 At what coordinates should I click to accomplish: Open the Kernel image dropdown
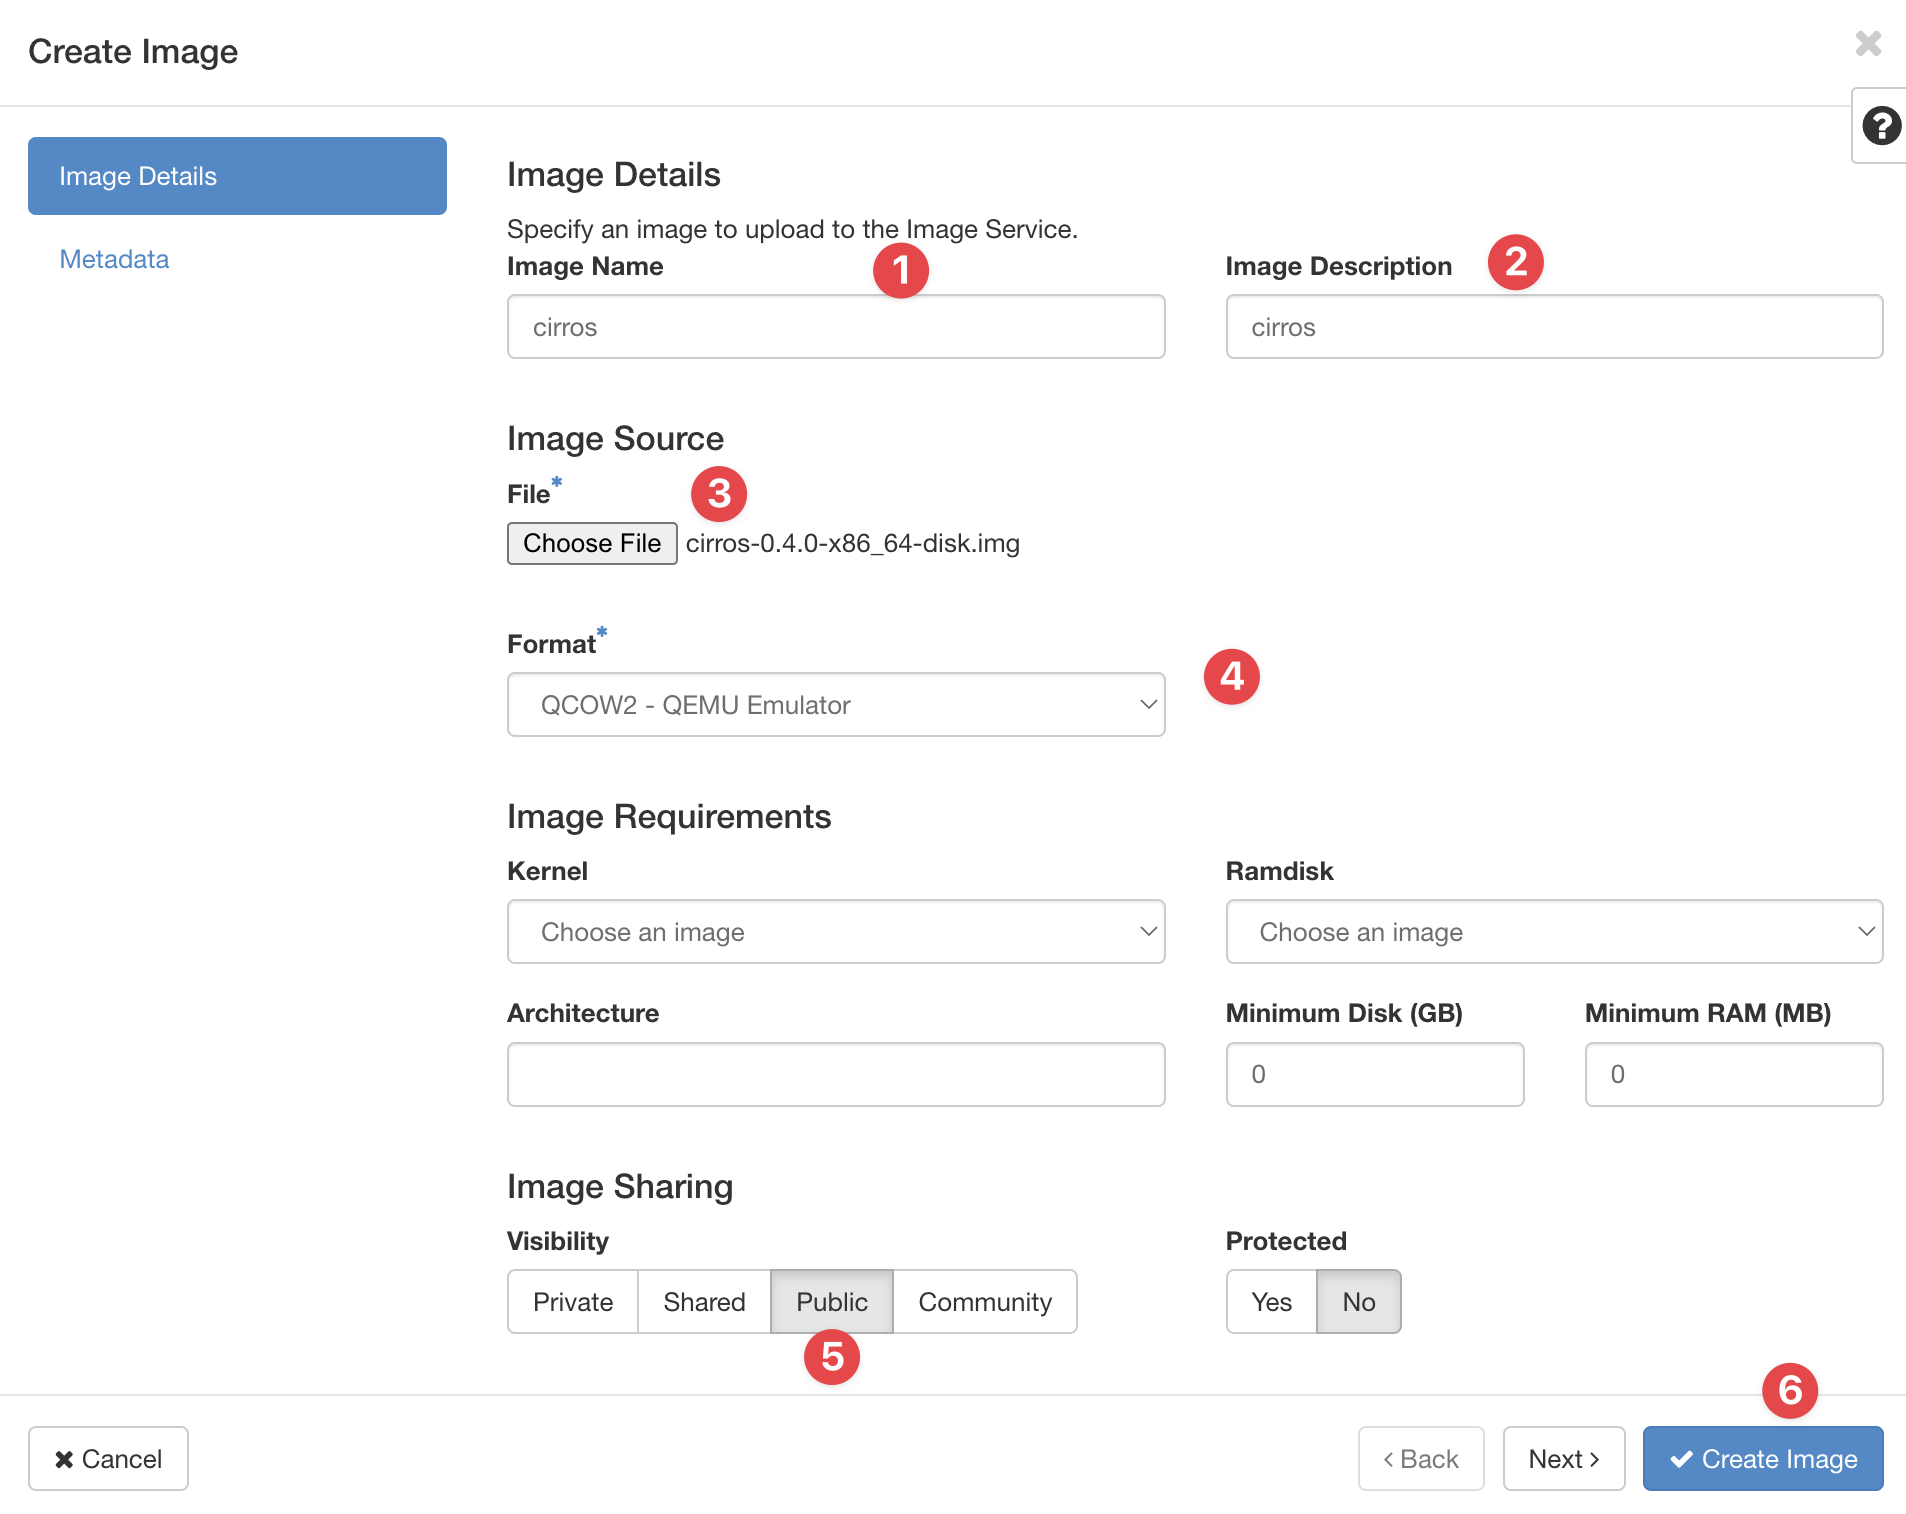[836, 931]
